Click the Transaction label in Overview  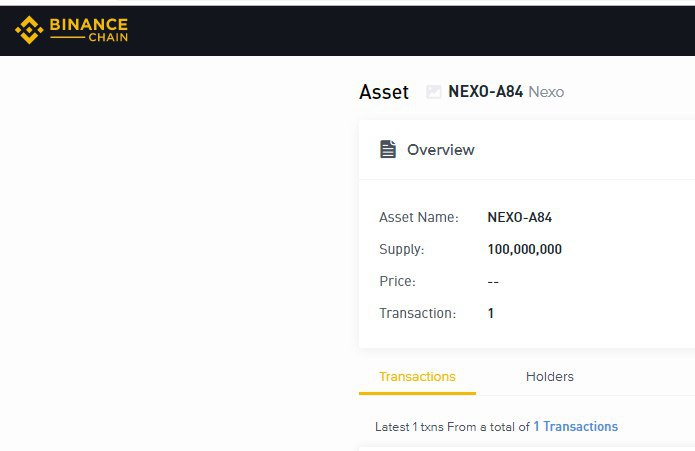click(x=418, y=313)
